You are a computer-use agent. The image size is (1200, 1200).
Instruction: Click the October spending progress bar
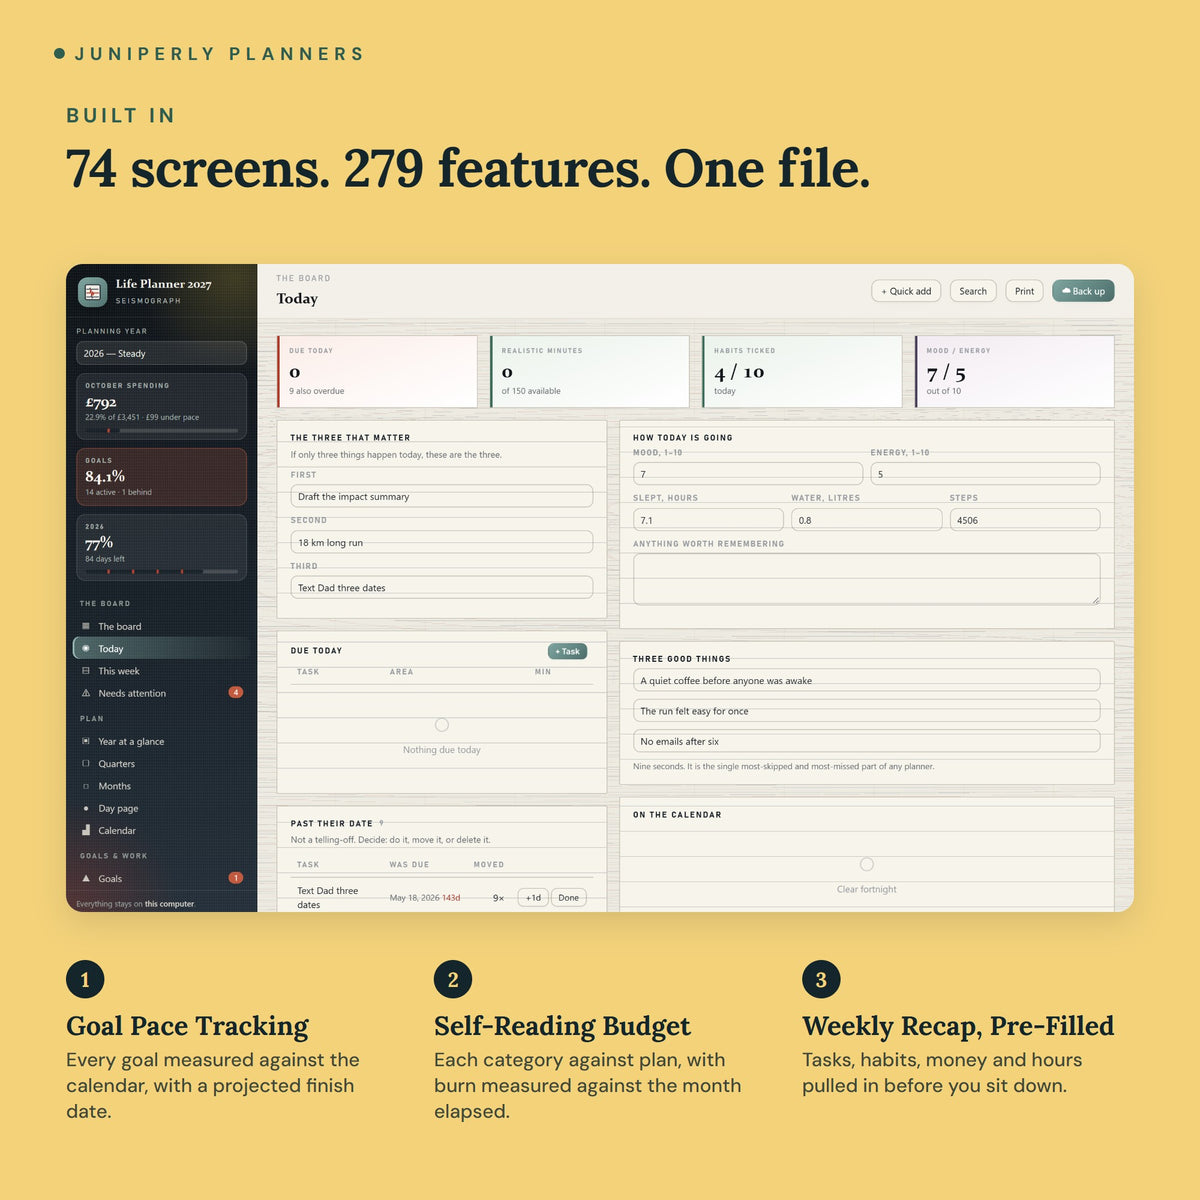(x=162, y=431)
